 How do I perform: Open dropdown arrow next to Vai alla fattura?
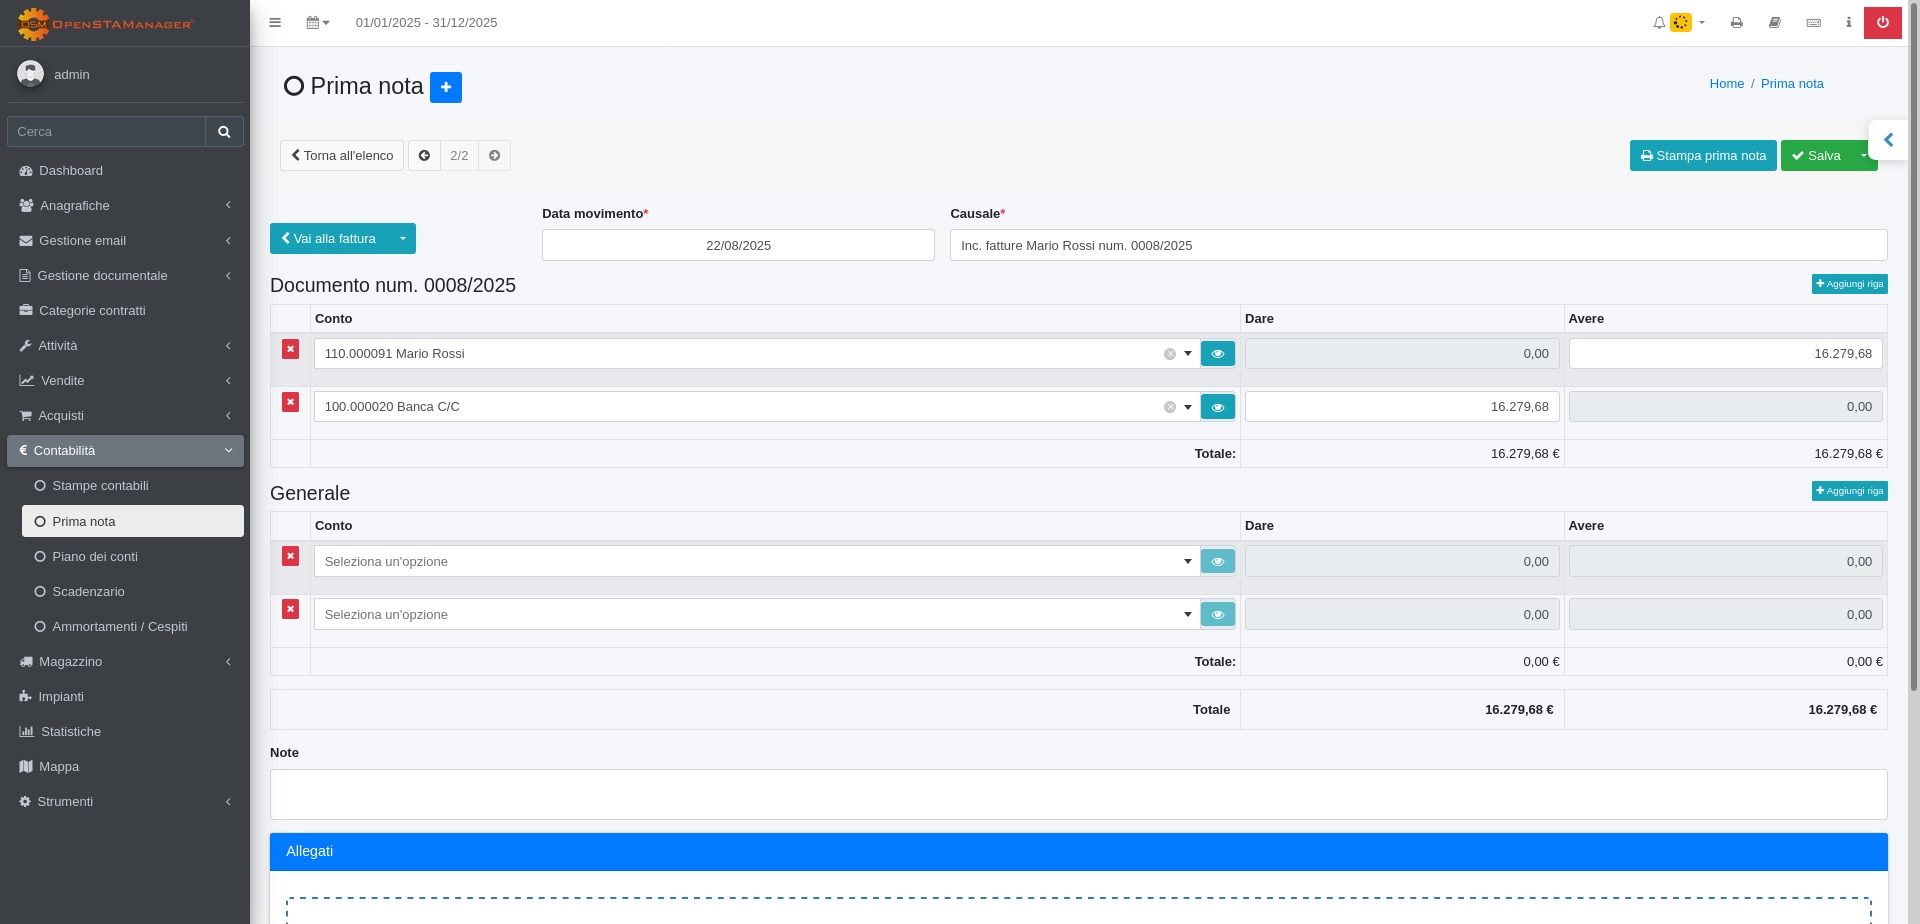(403, 239)
